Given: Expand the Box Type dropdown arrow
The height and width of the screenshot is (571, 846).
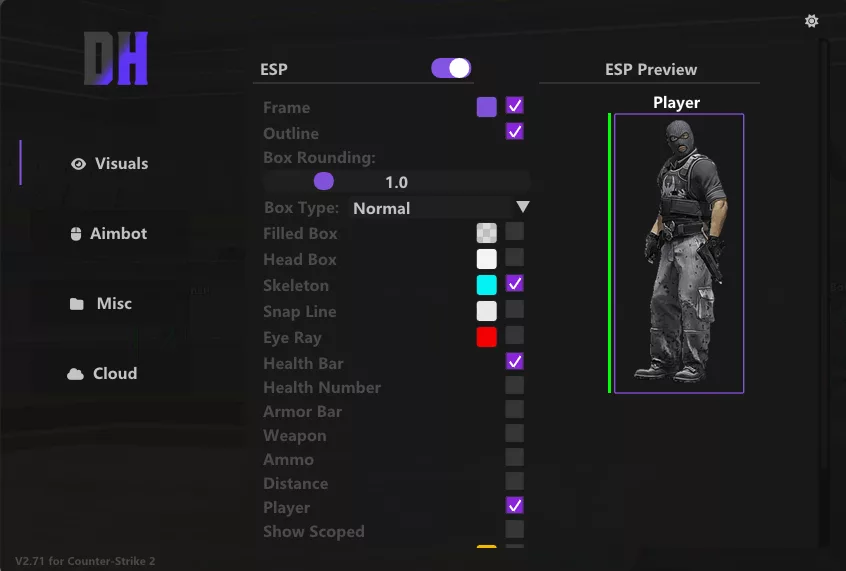Looking at the screenshot, I should tap(522, 207).
